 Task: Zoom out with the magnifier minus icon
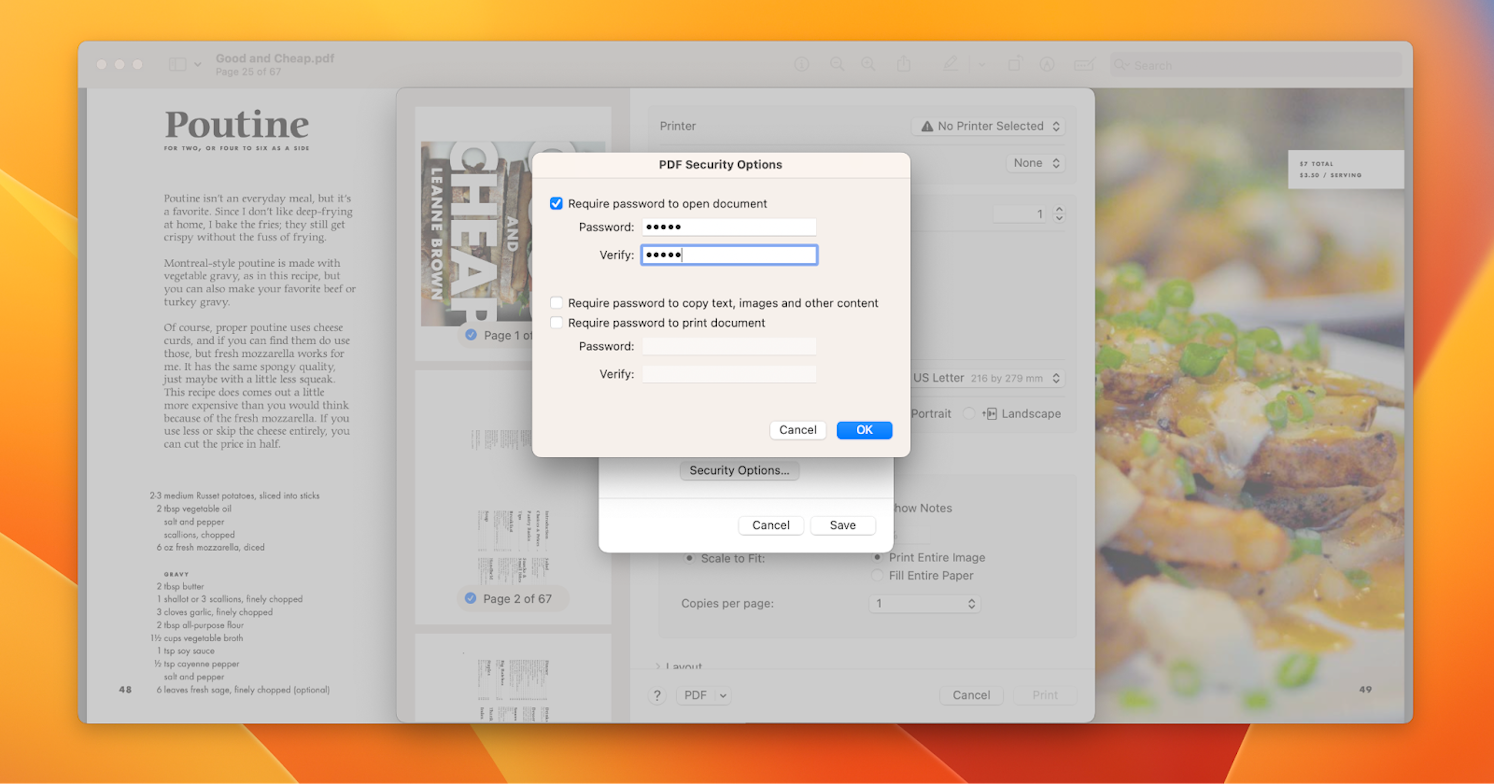pyautogui.click(x=836, y=63)
